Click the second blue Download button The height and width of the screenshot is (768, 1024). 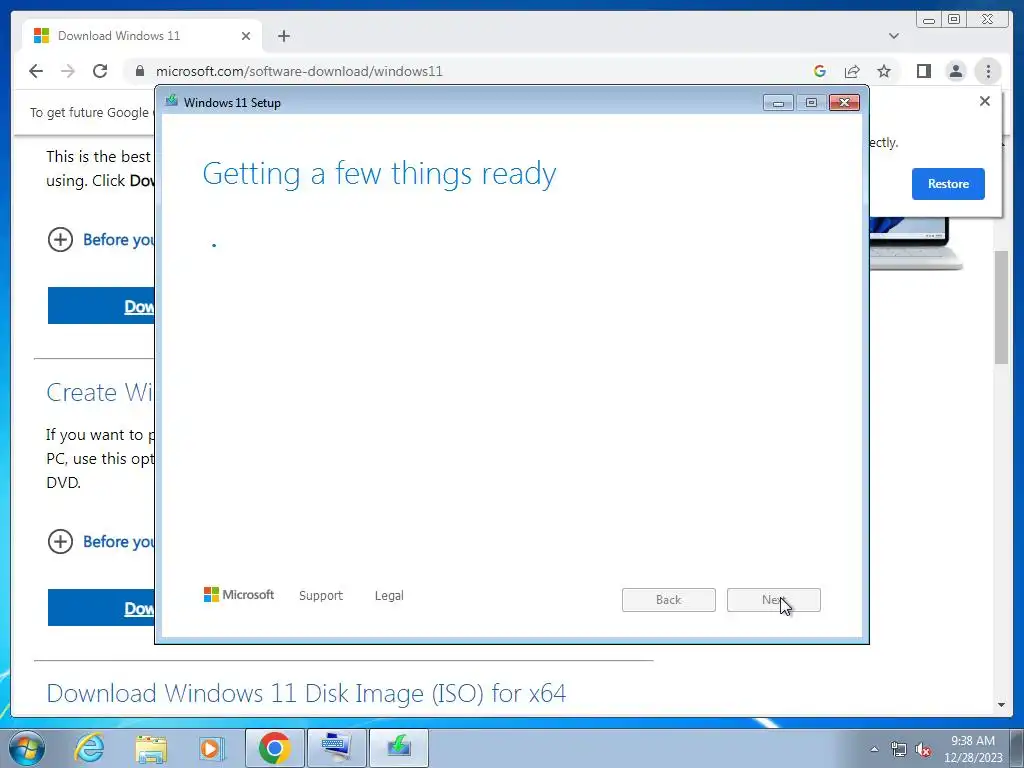tap(101, 607)
